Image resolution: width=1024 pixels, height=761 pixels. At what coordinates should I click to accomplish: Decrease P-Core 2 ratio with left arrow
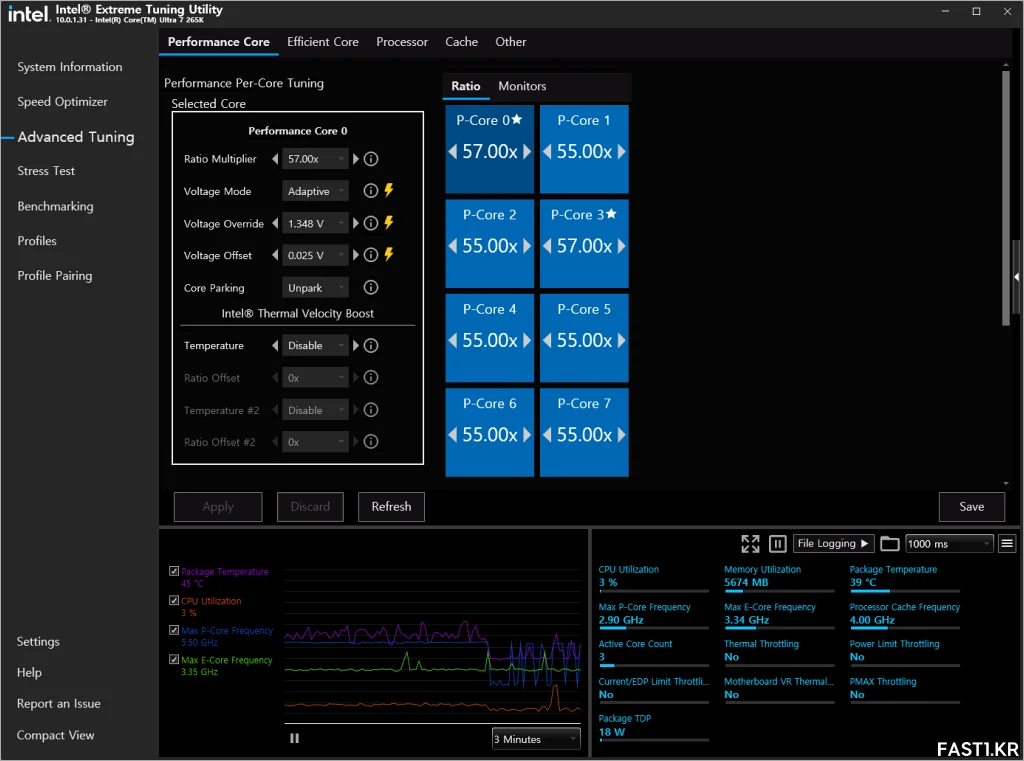coord(453,246)
